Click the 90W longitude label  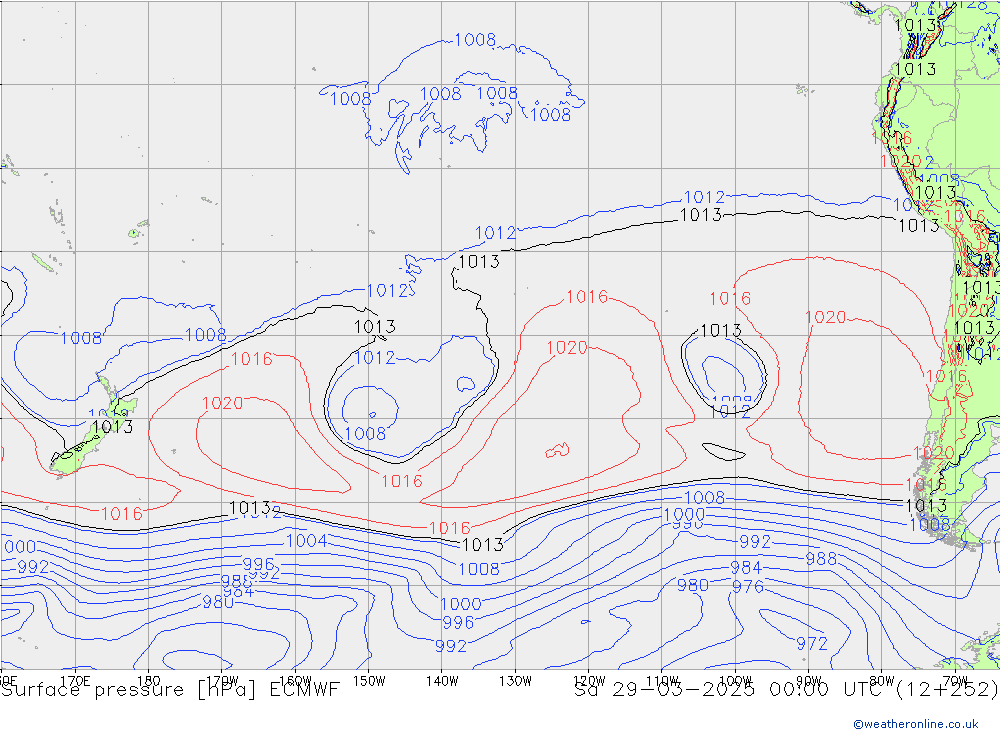tap(809, 681)
